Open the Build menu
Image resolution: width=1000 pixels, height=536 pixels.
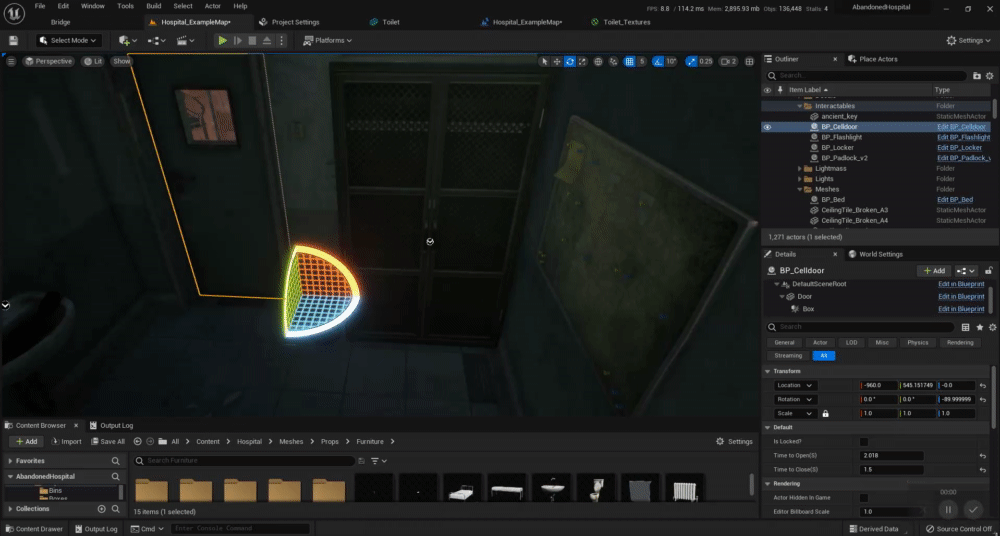point(154,6)
